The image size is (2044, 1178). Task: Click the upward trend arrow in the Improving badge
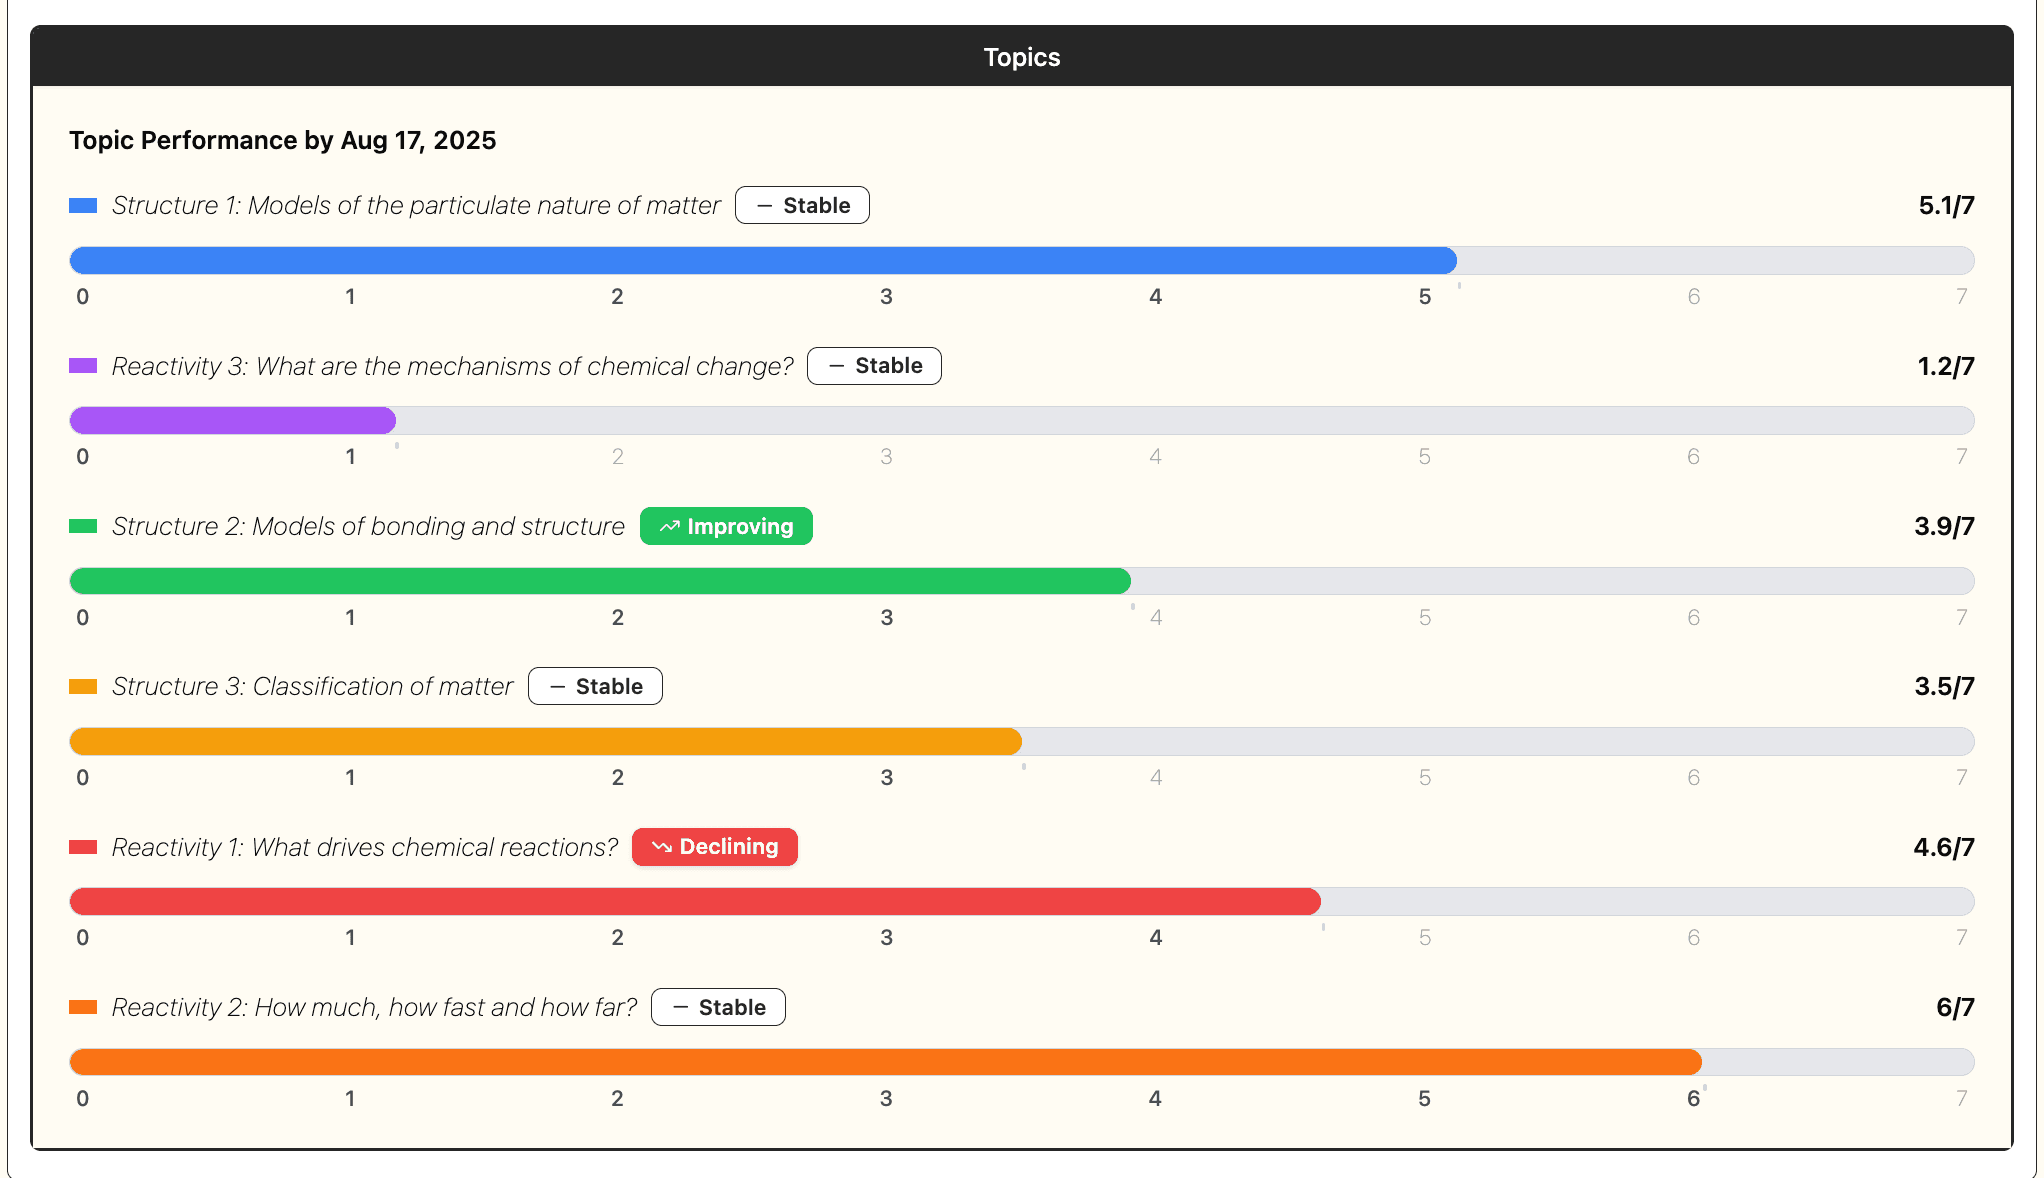pos(670,526)
